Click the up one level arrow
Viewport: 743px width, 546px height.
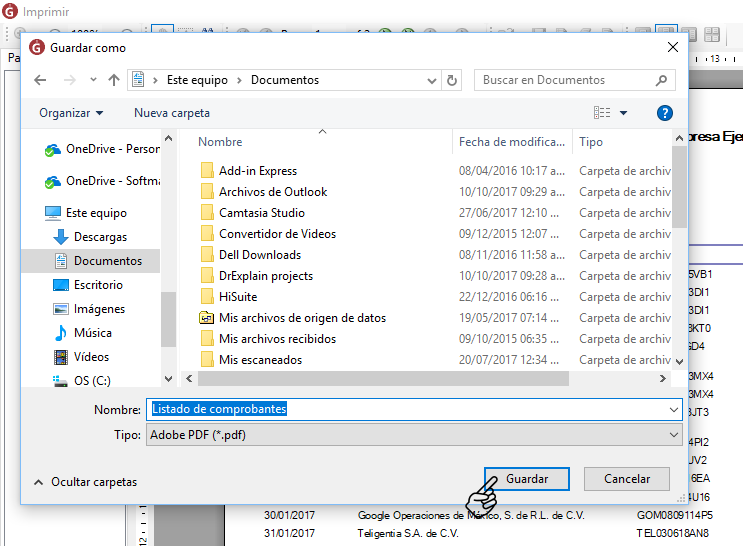pyautogui.click(x=114, y=80)
